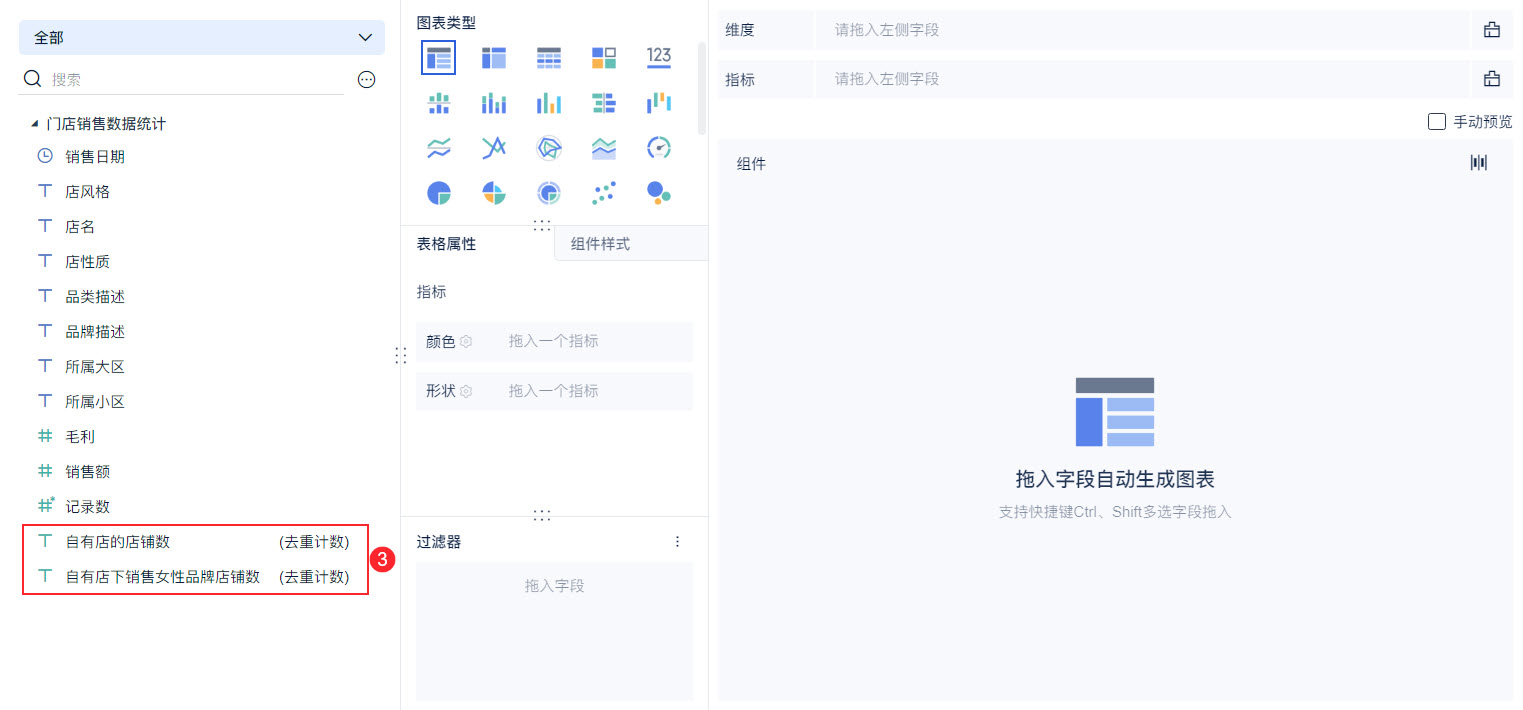The image size is (1523, 710).
Task: Select the partitioned line chart icon
Action: click(439, 148)
